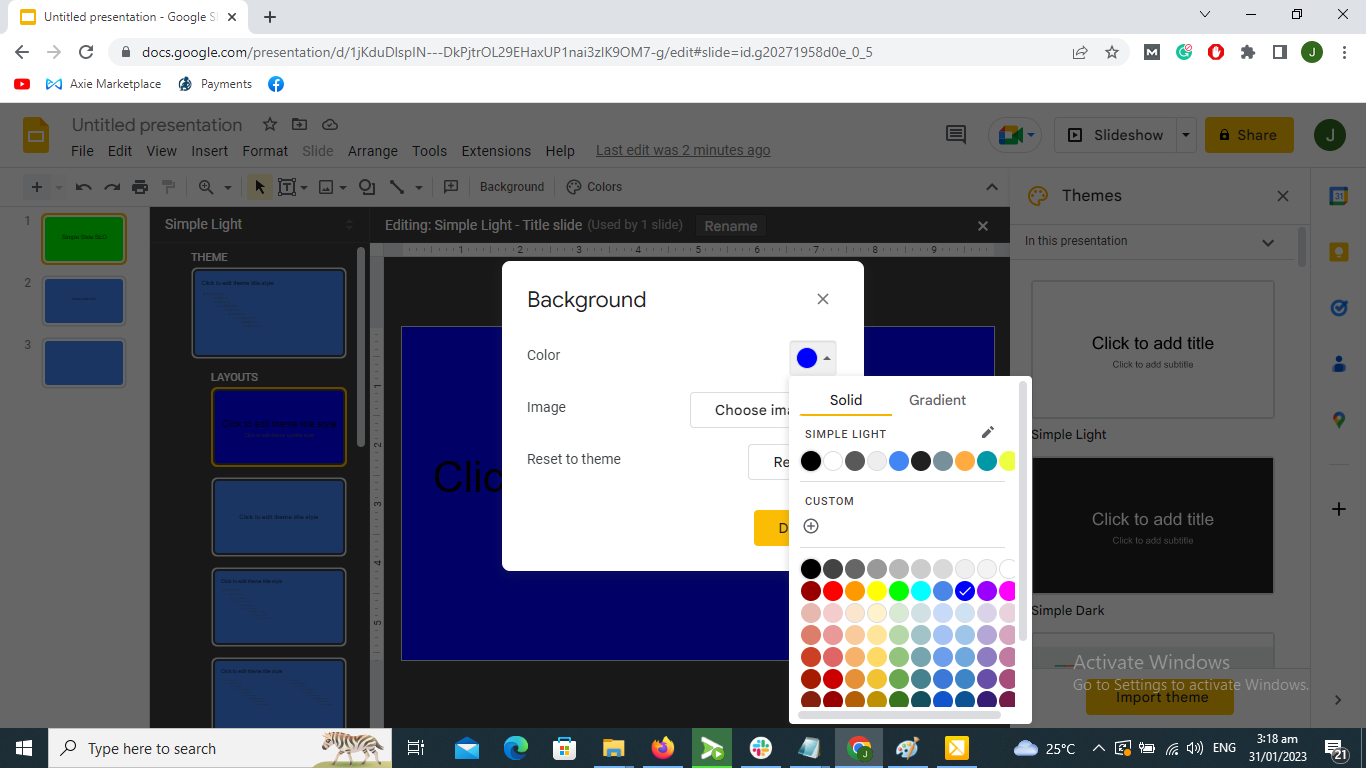Viewport: 1366px width, 768px height.
Task: Redo the last action
Action: point(111,187)
